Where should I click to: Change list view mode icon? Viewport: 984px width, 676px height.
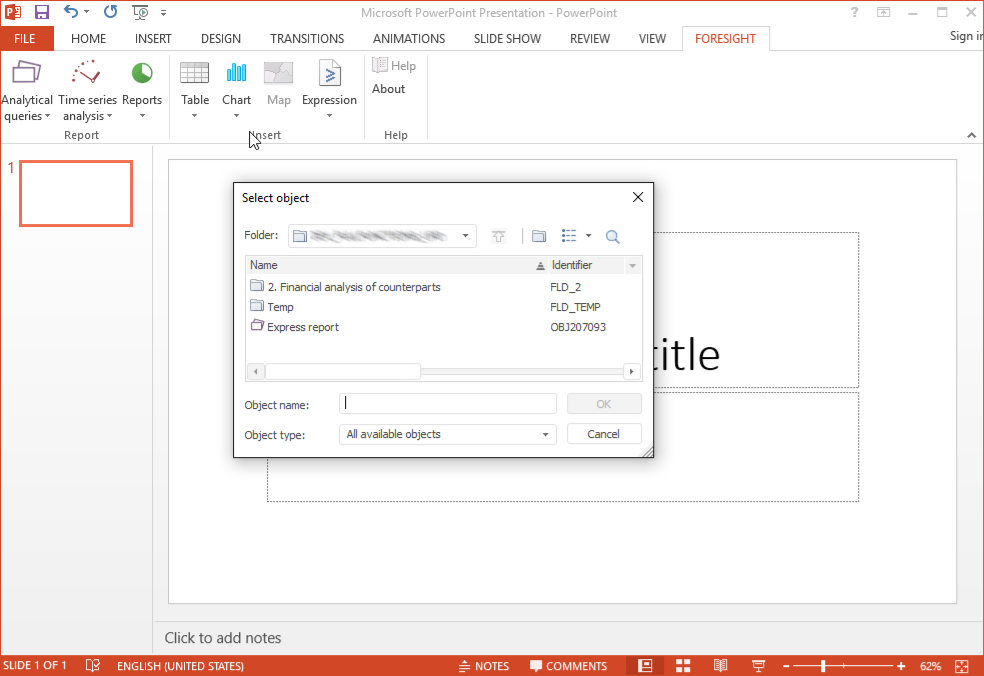(569, 235)
